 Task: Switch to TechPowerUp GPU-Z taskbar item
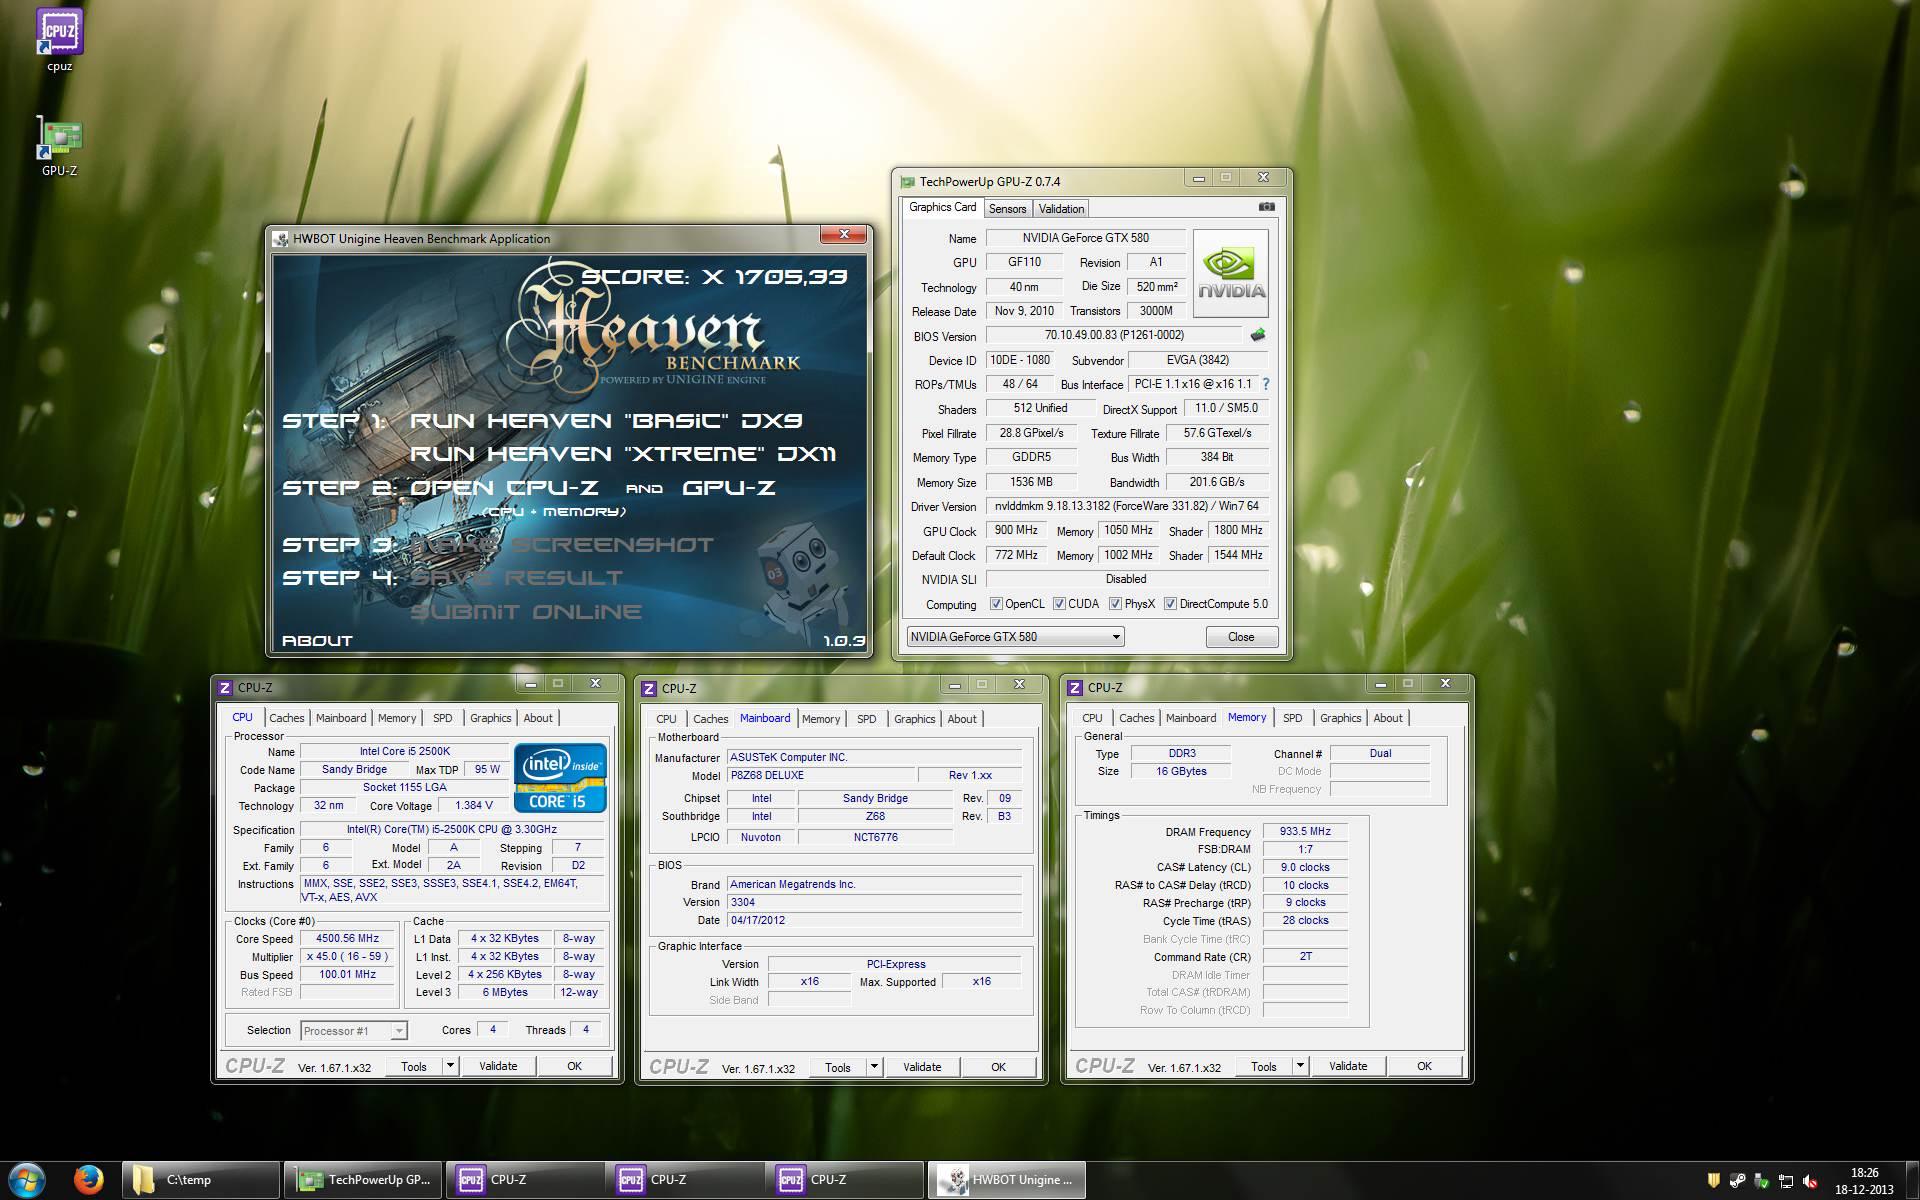pyautogui.click(x=363, y=1180)
